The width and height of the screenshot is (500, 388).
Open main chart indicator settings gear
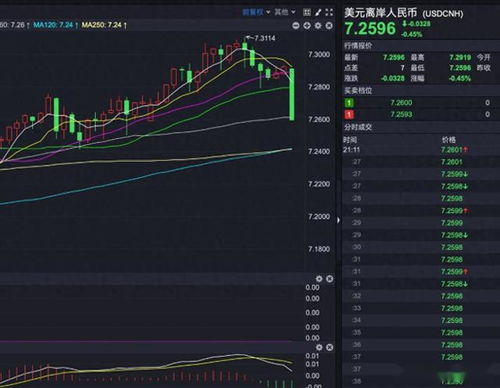tap(318, 26)
